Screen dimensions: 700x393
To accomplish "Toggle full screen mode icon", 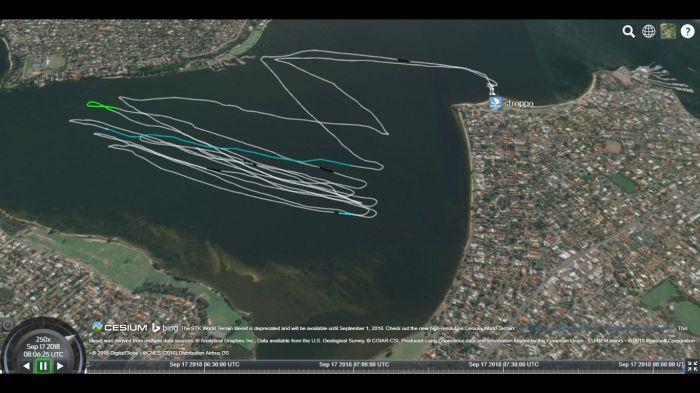I will click(x=692, y=366).
